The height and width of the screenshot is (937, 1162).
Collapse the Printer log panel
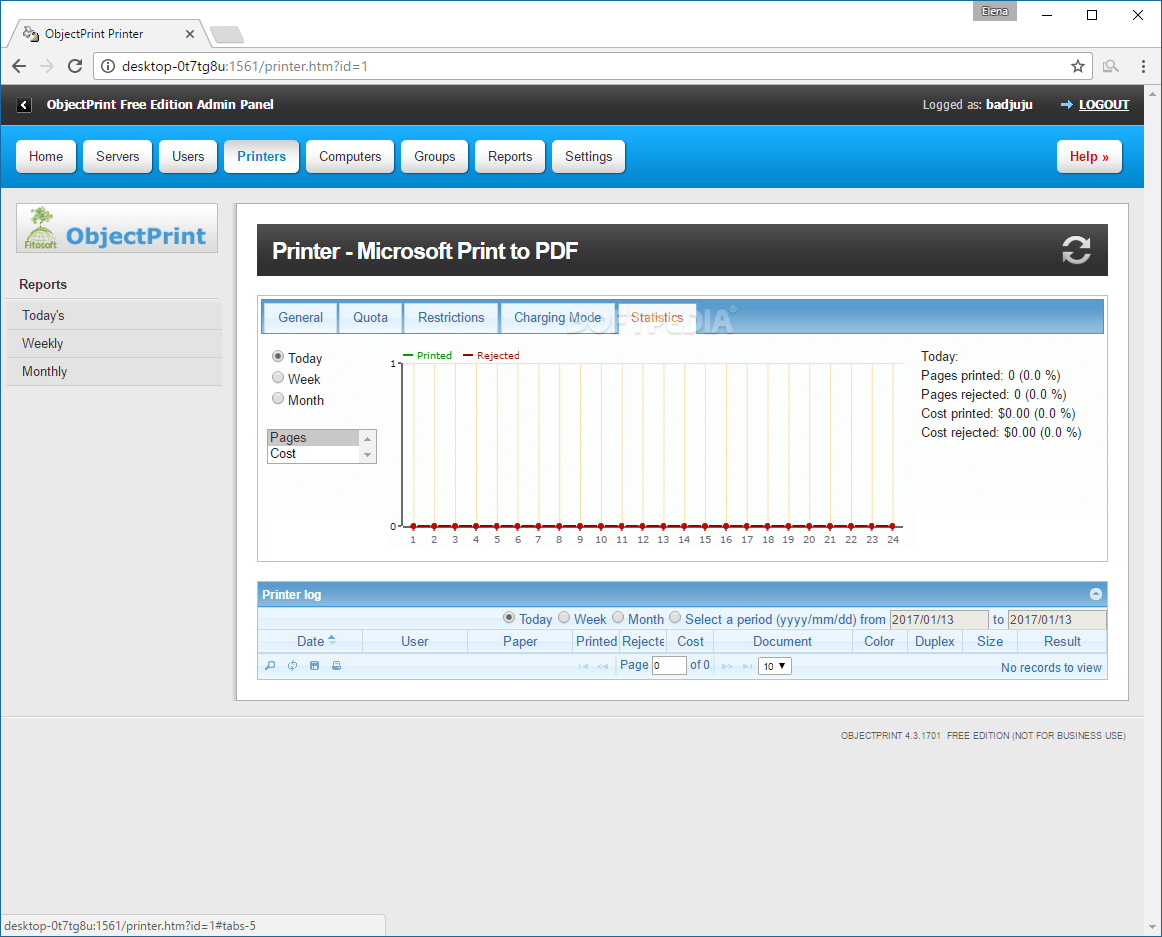tap(1096, 594)
